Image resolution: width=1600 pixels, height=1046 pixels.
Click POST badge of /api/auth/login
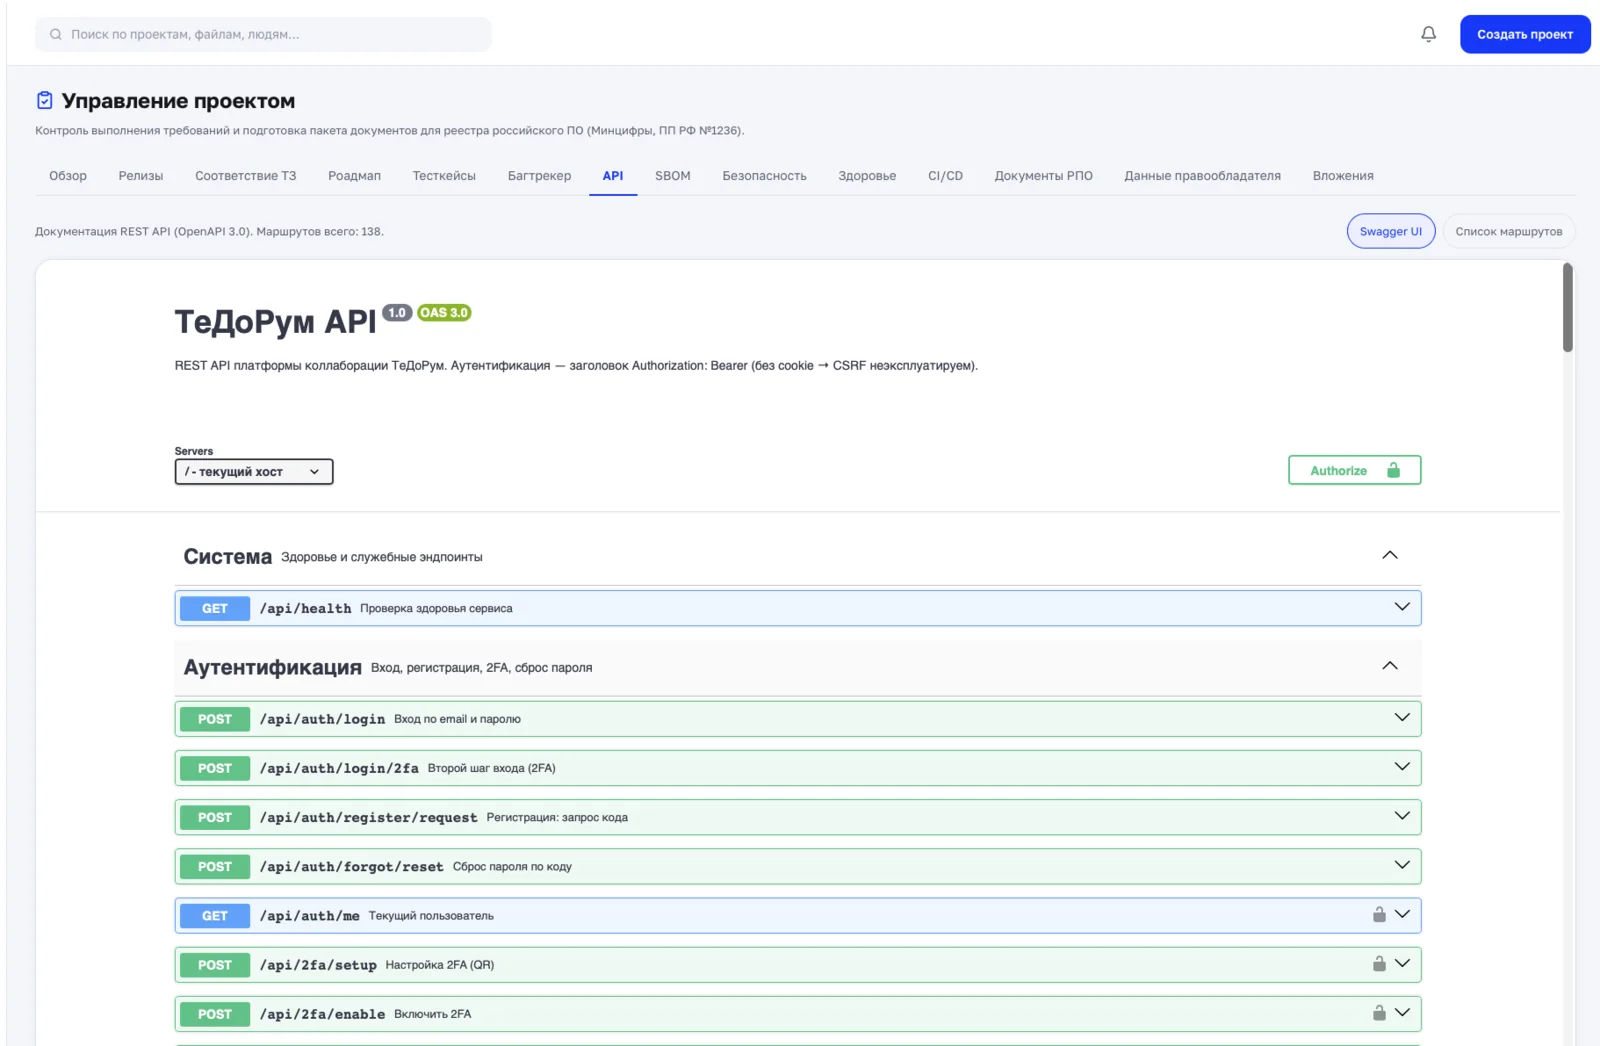tap(215, 719)
